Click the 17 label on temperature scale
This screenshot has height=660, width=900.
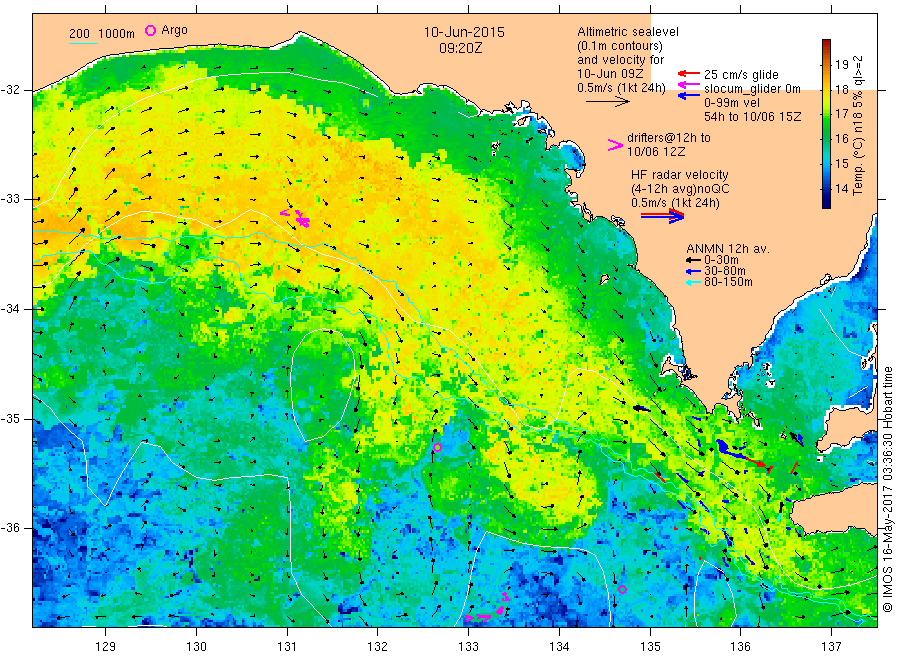(x=841, y=114)
